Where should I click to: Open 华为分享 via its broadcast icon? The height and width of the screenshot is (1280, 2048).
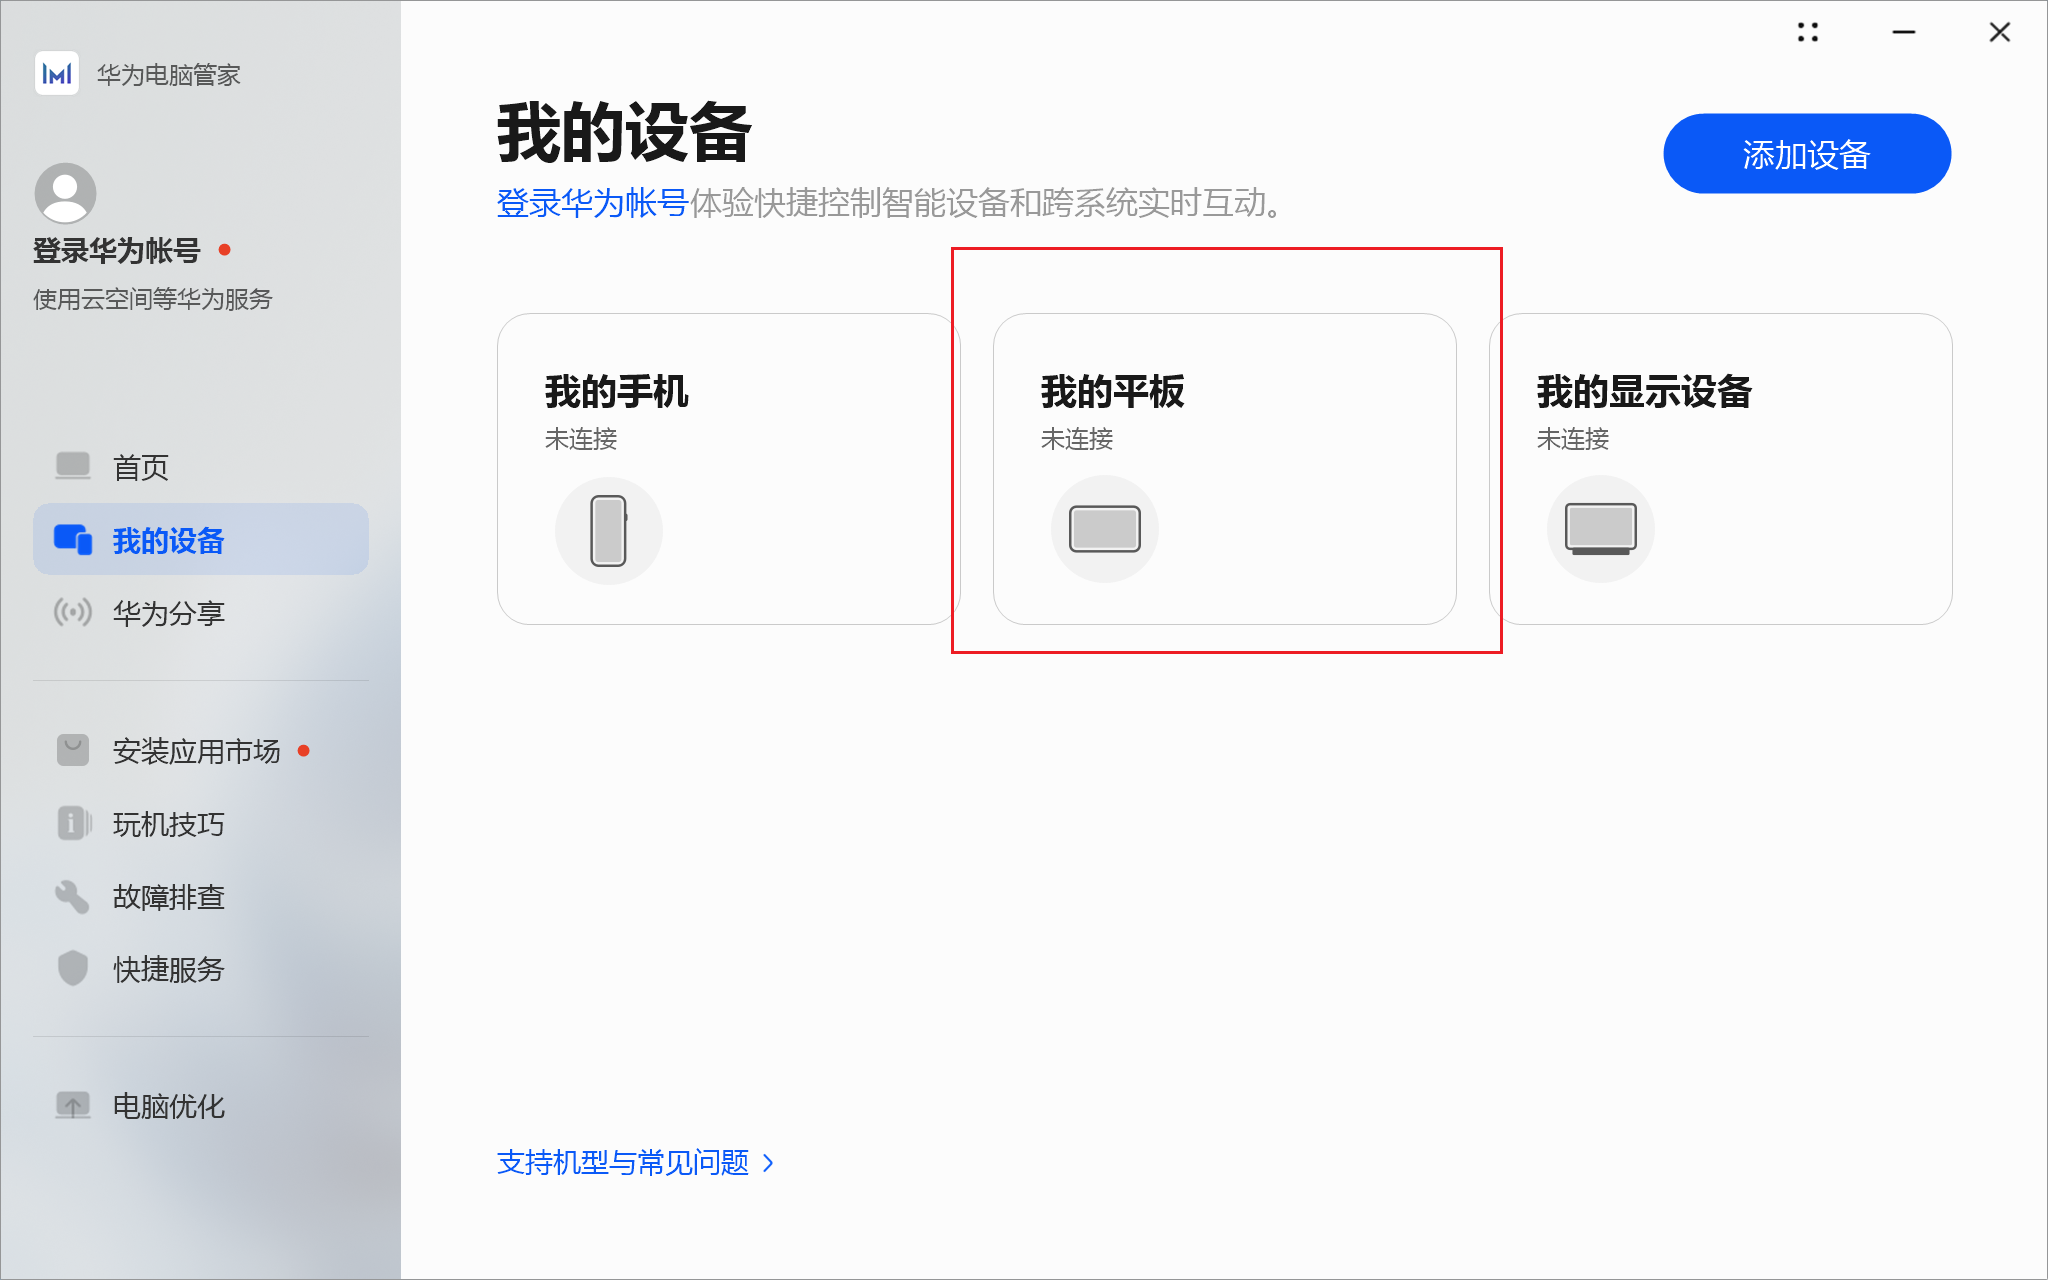tap(71, 612)
